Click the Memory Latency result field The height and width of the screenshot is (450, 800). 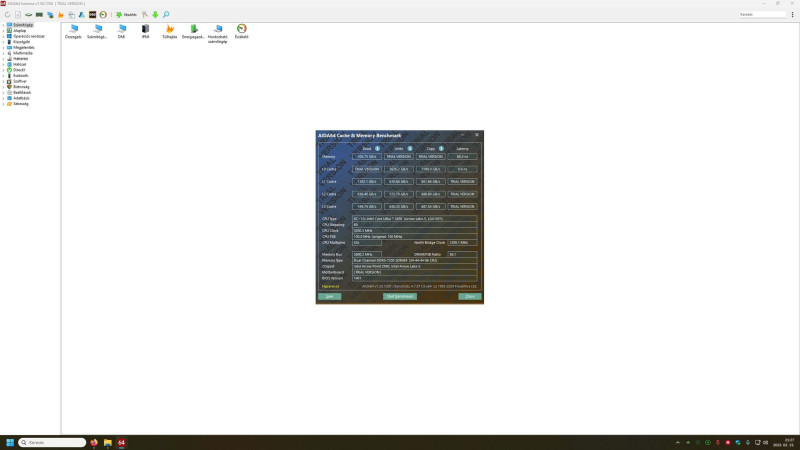[x=462, y=157]
